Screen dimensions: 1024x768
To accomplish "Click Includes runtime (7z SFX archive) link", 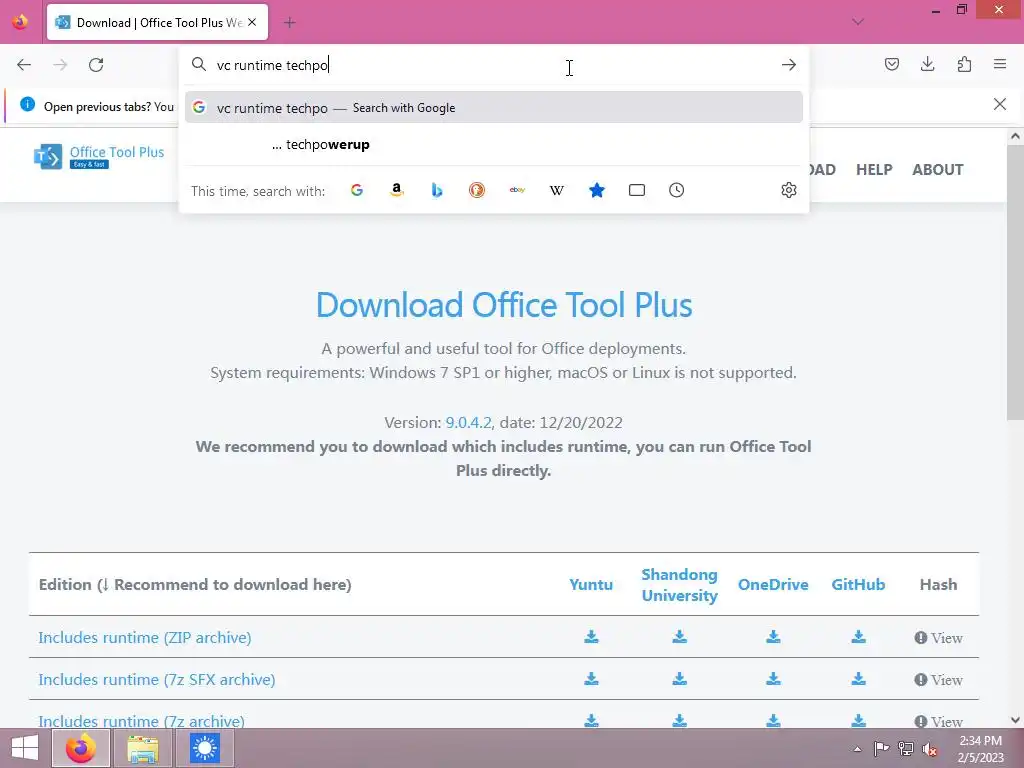I will coord(157,680).
